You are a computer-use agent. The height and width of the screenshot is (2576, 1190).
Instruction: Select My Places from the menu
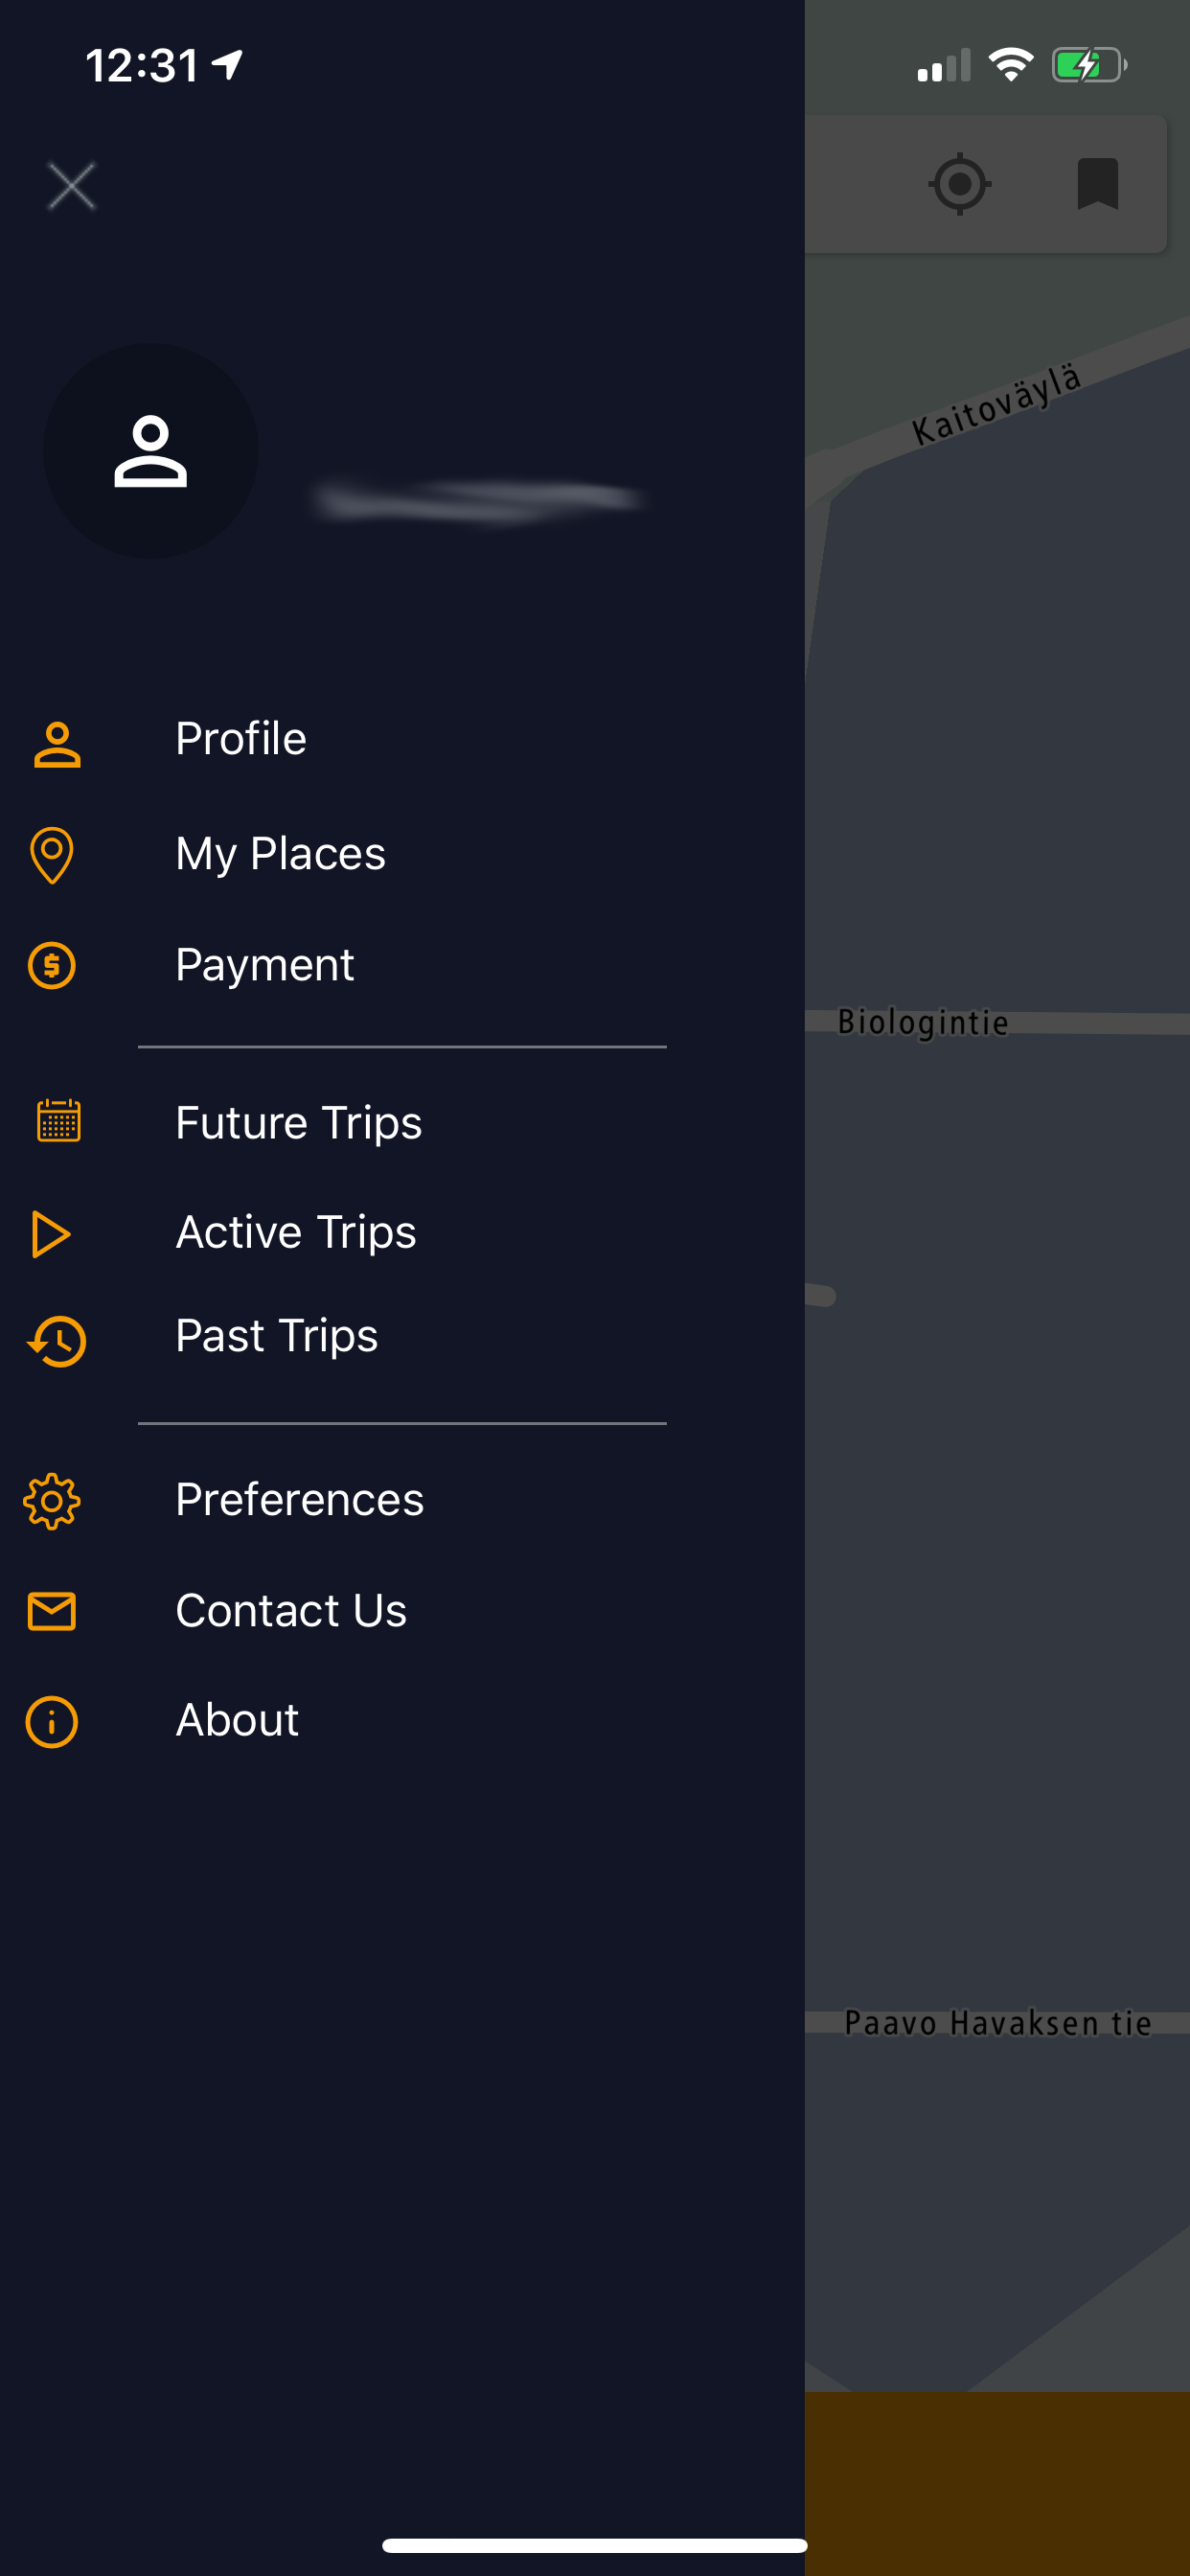coord(280,855)
